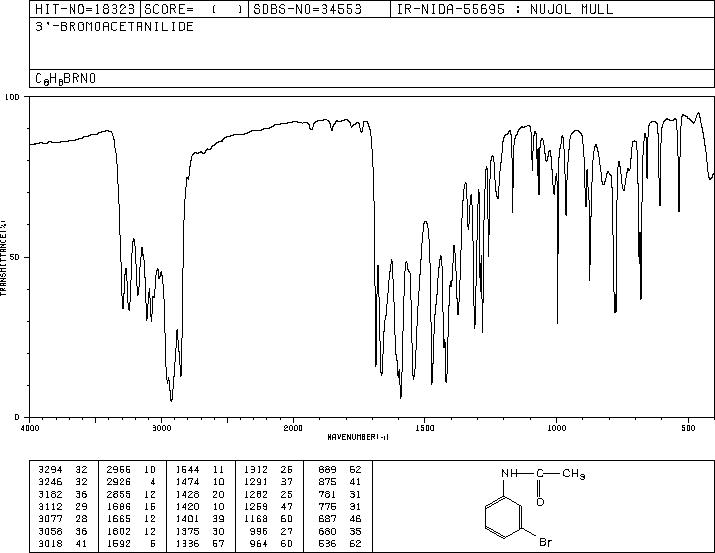Click the 1500 wavenumber axis label
This screenshot has height=553, width=715.
tap(425, 428)
